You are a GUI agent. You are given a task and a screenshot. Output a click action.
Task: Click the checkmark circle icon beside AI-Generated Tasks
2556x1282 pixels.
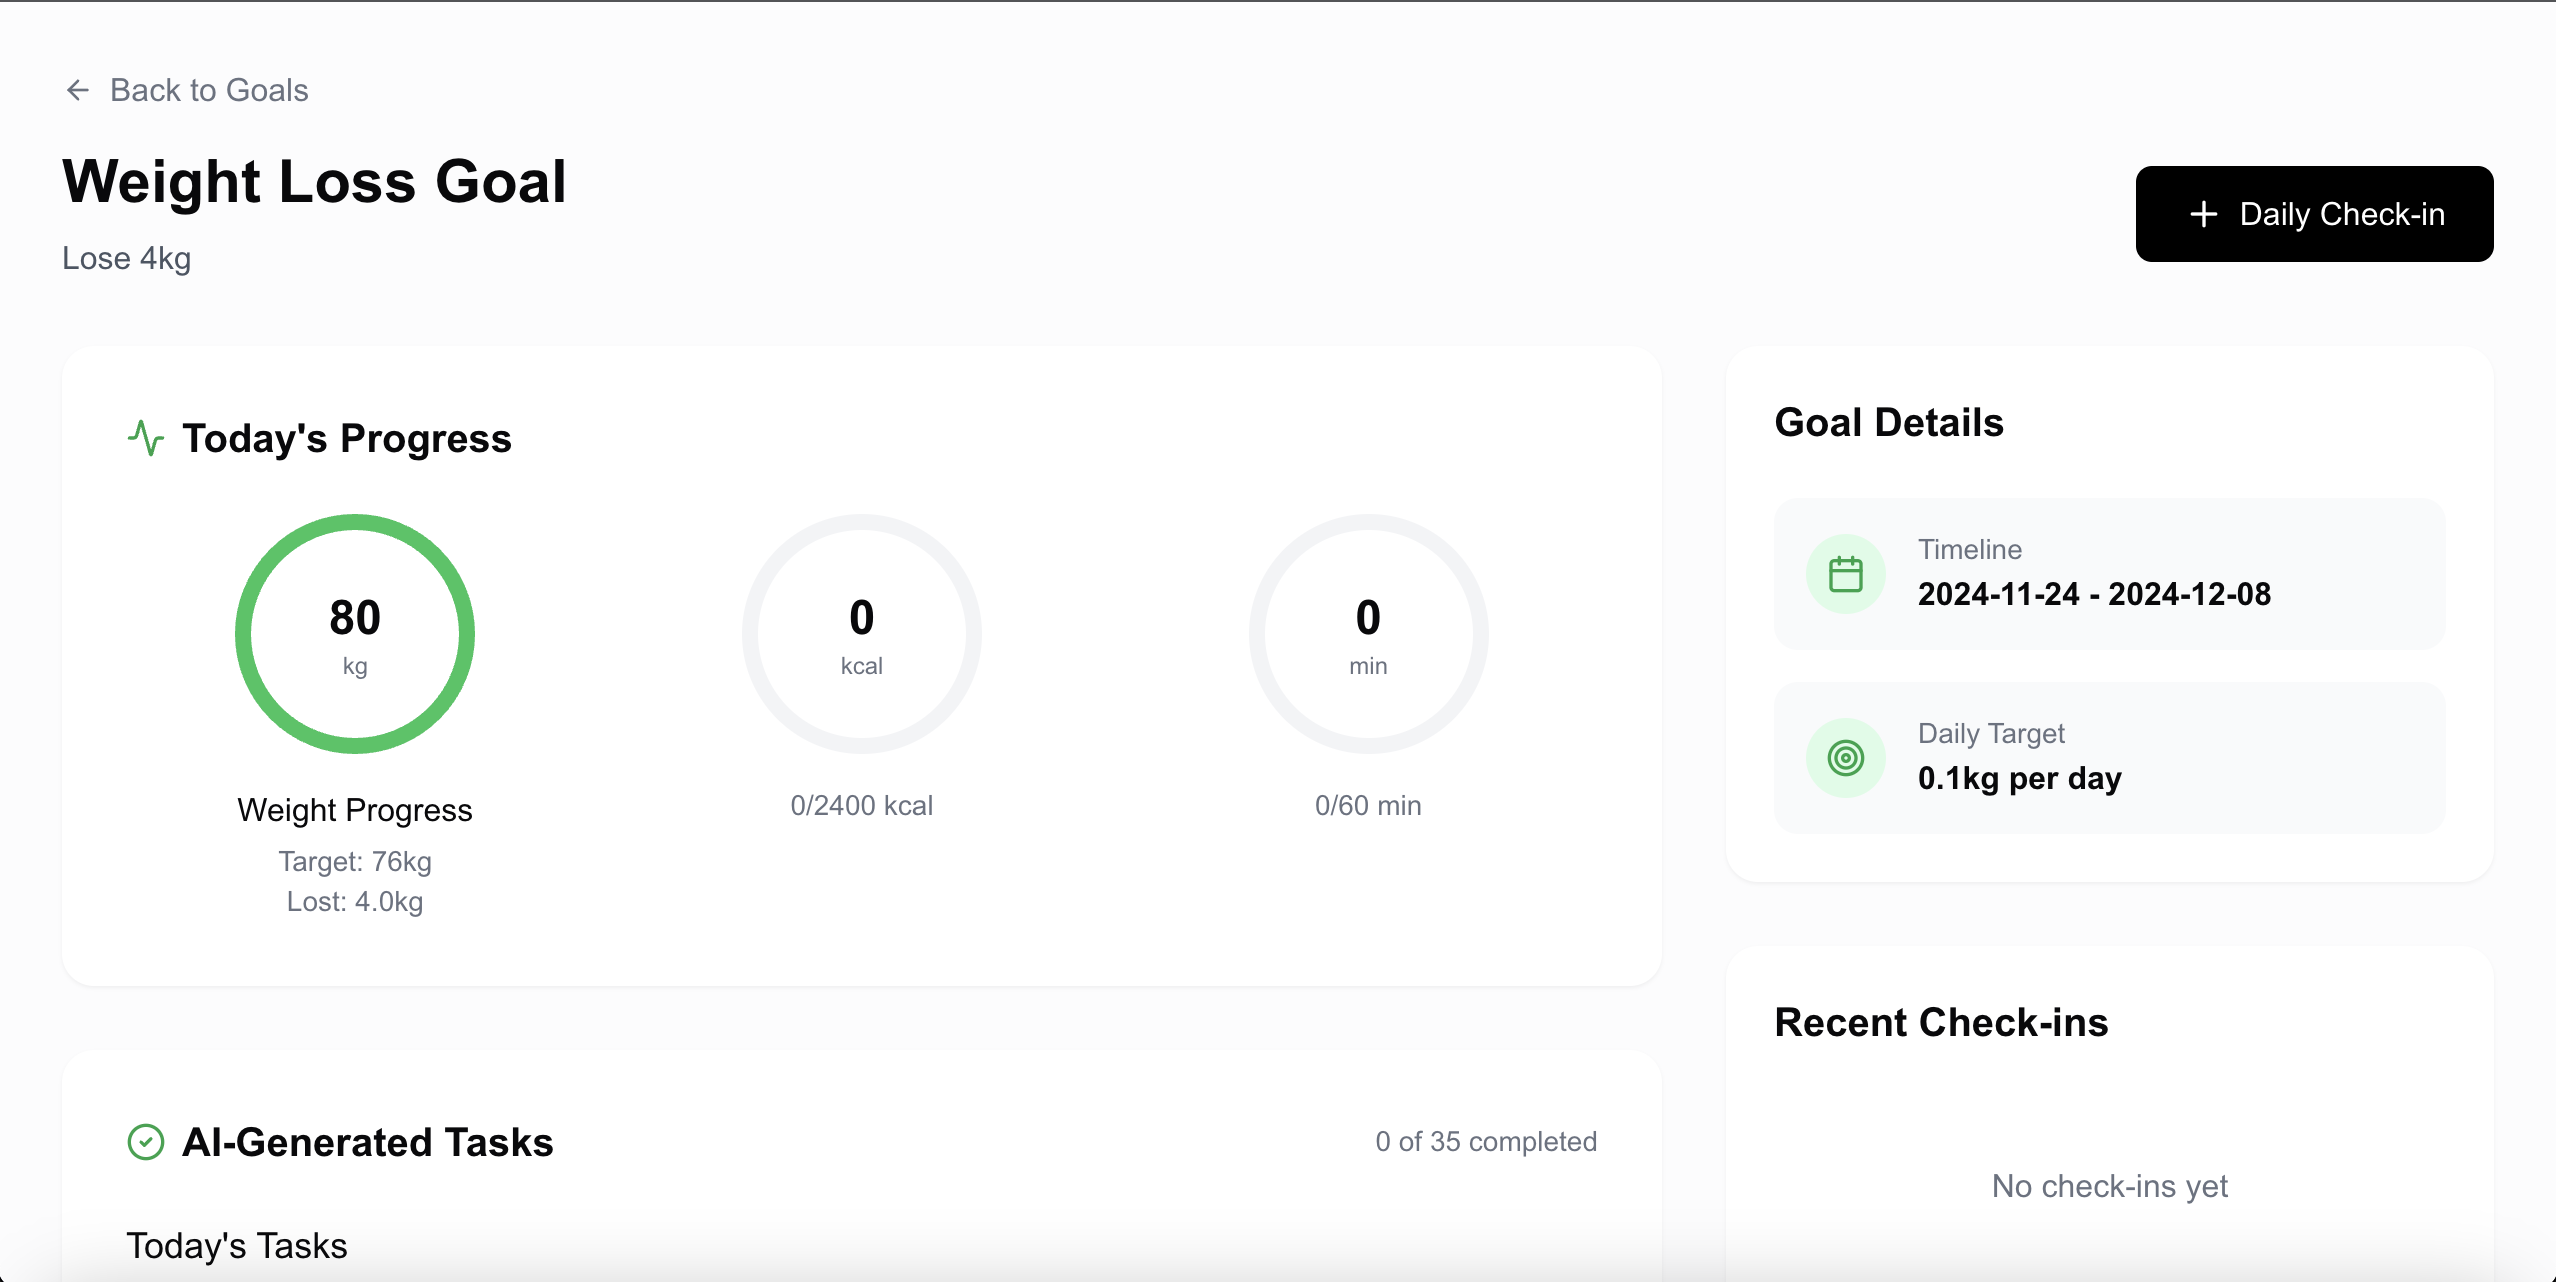(146, 1142)
